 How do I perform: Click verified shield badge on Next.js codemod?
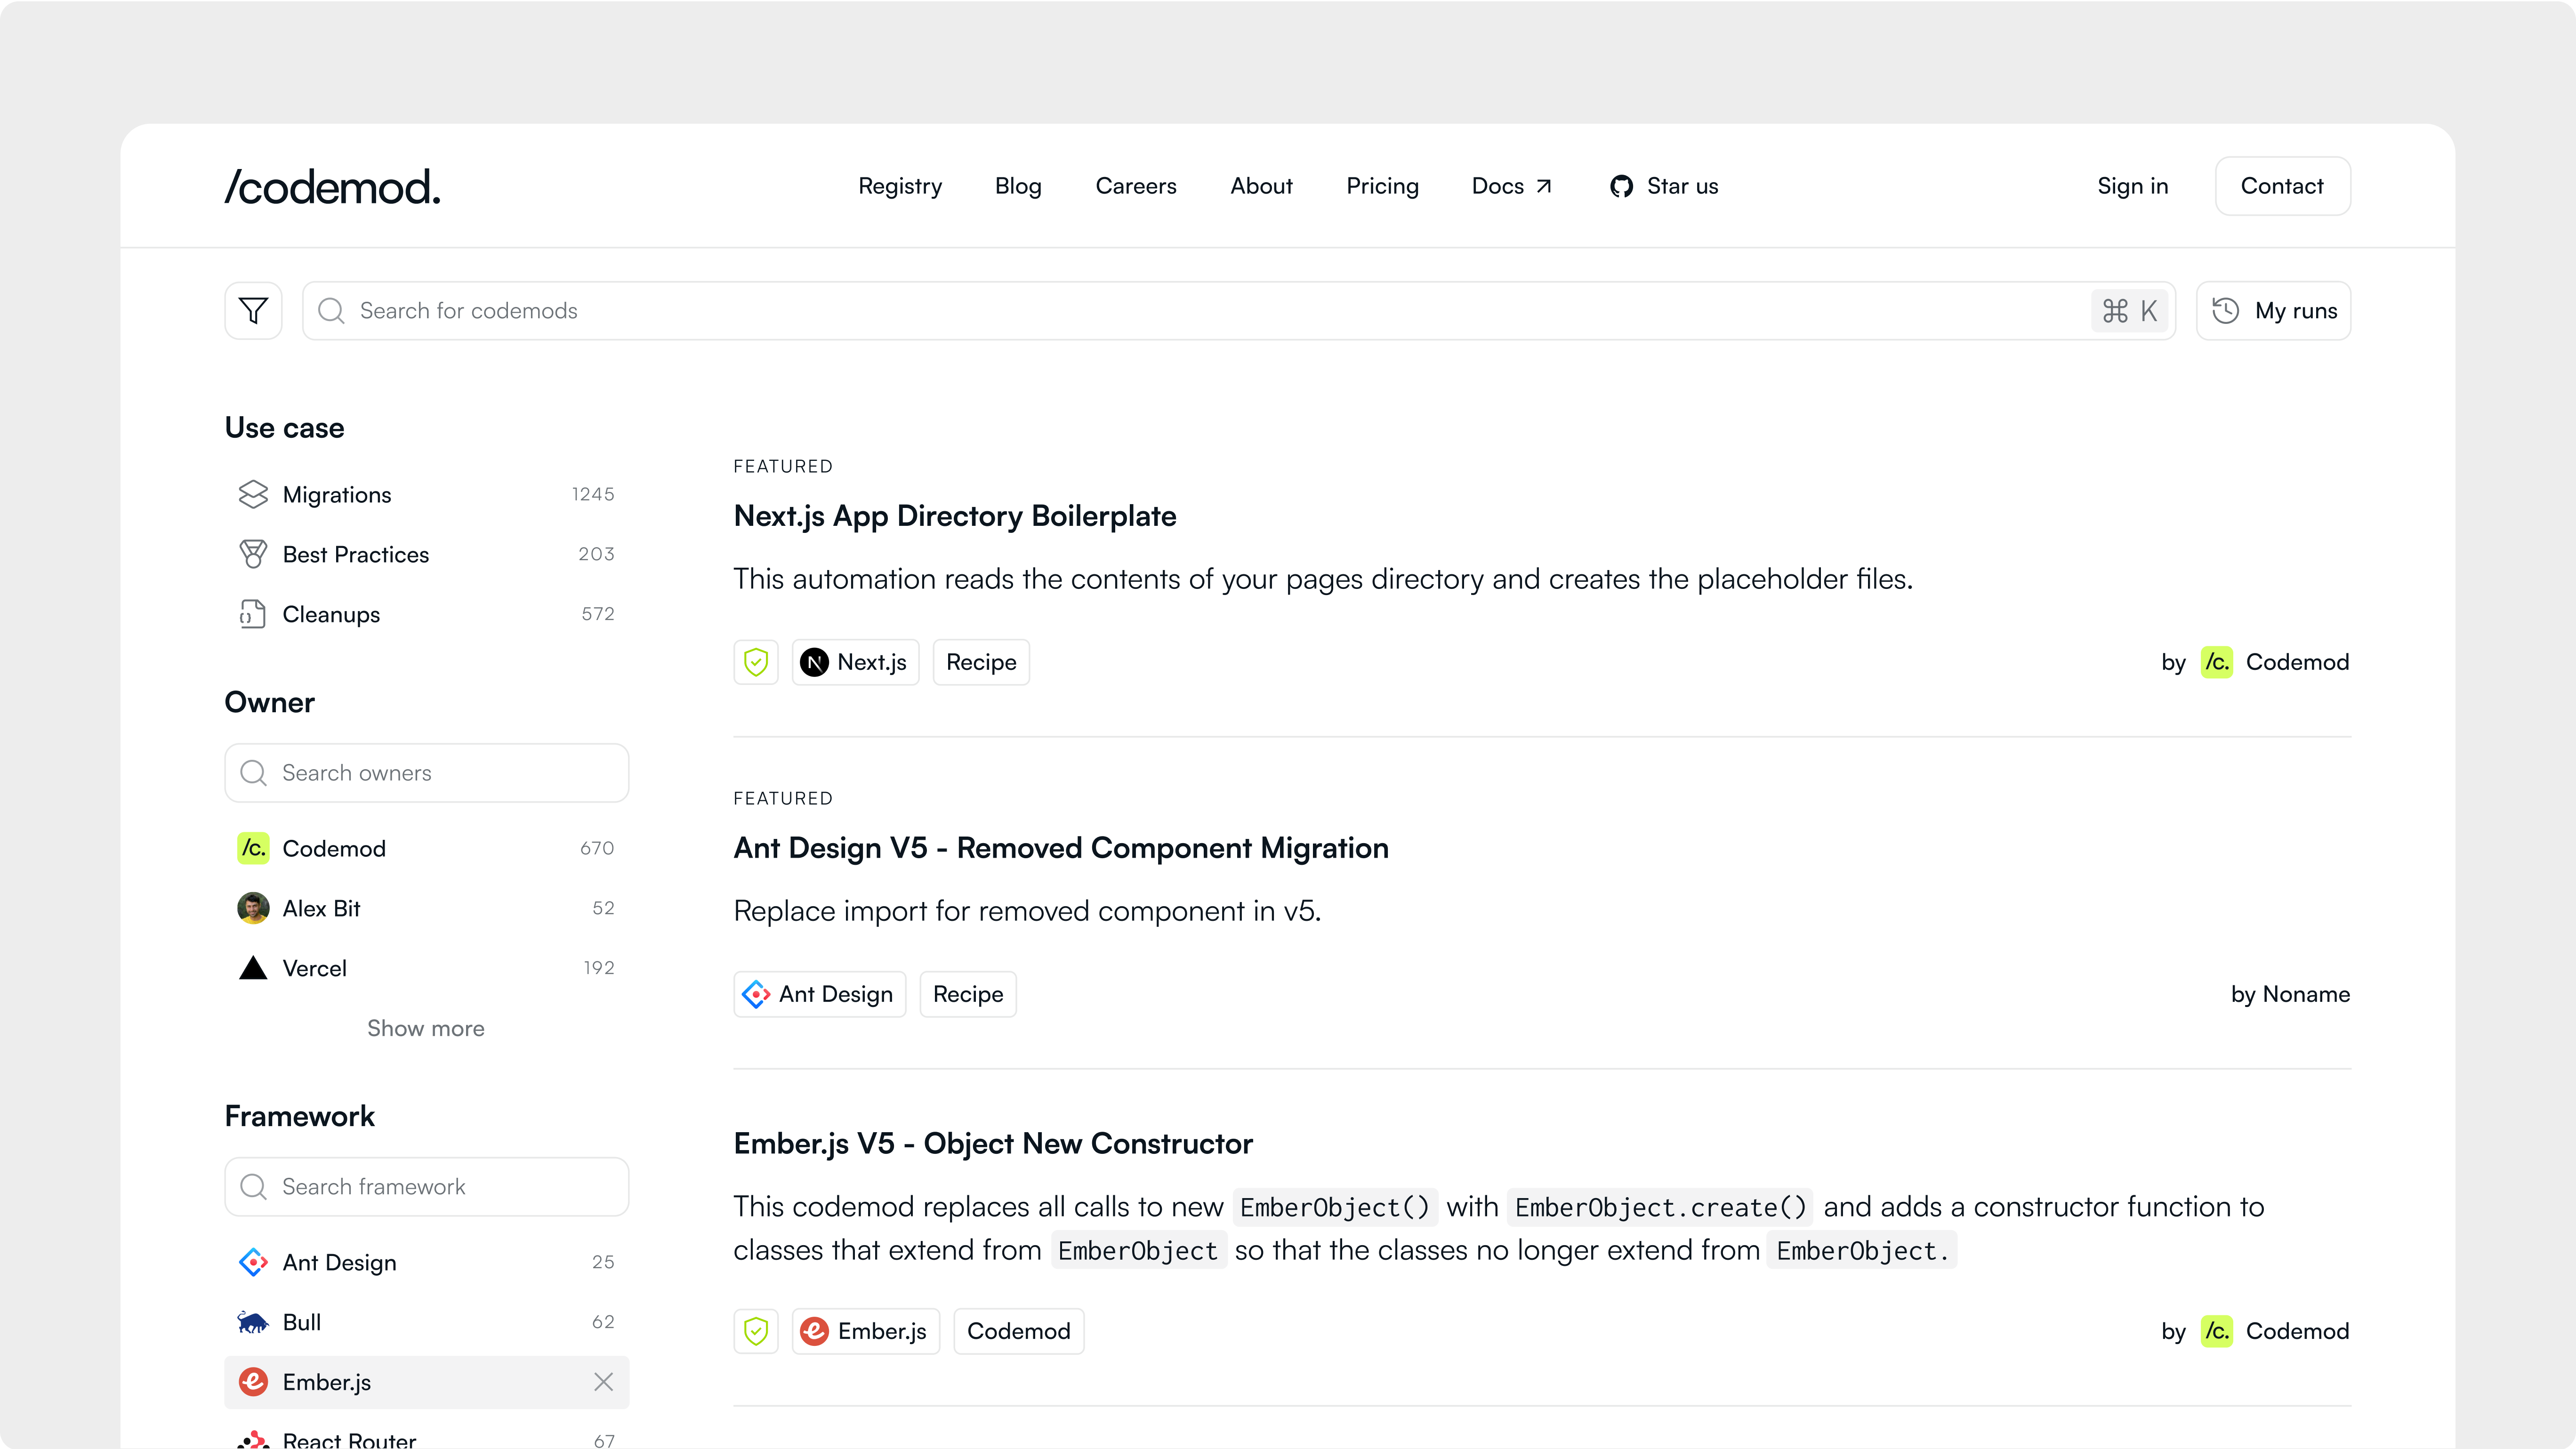tap(756, 662)
